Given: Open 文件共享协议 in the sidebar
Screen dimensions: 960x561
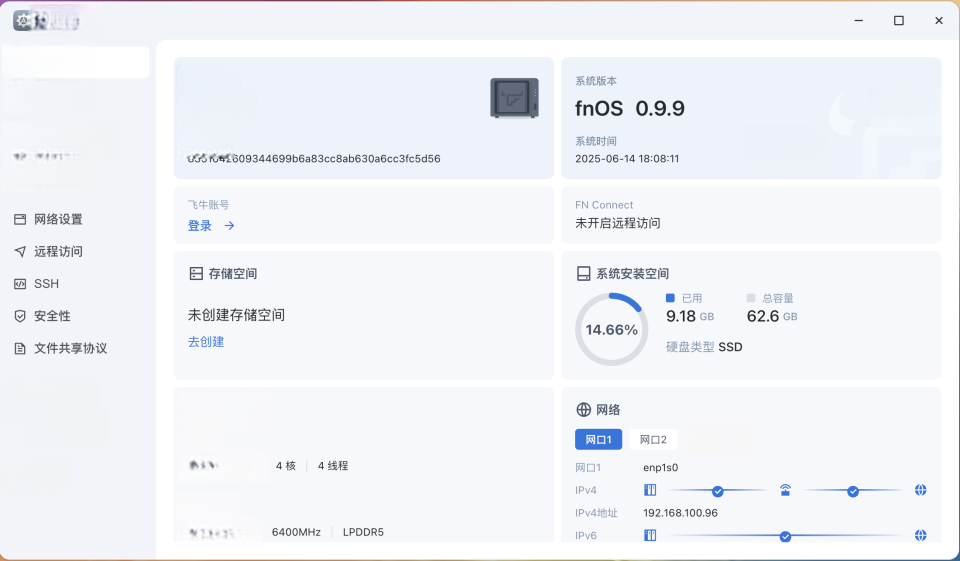Looking at the screenshot, I should pos(70,348).
